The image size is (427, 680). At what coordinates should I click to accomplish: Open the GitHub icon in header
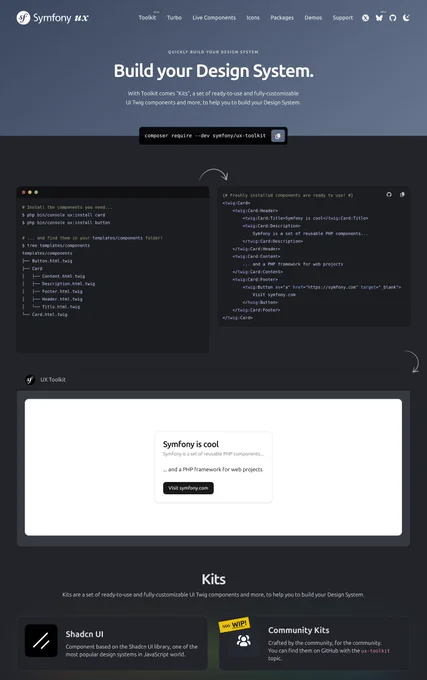(393, 18)
